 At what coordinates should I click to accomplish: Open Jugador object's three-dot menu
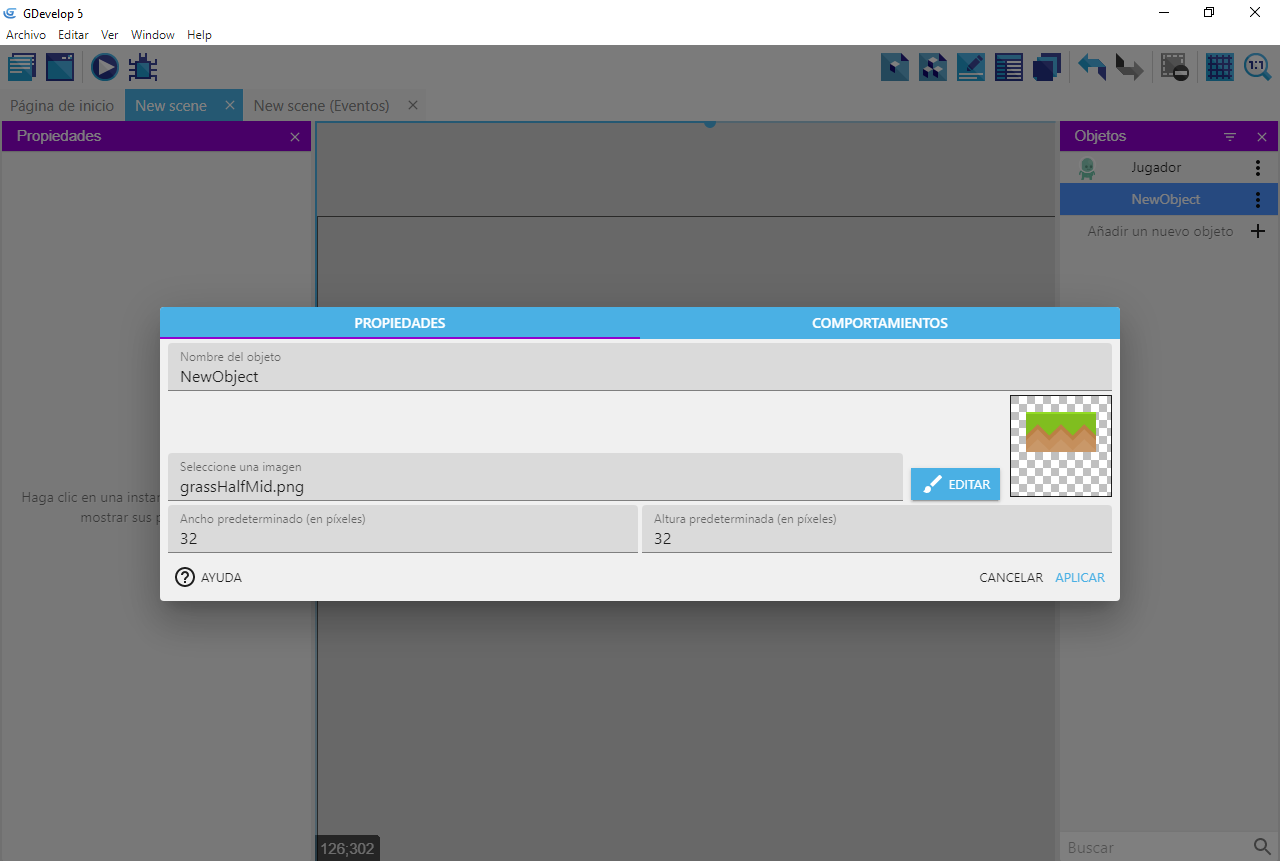pos(1258,168)
